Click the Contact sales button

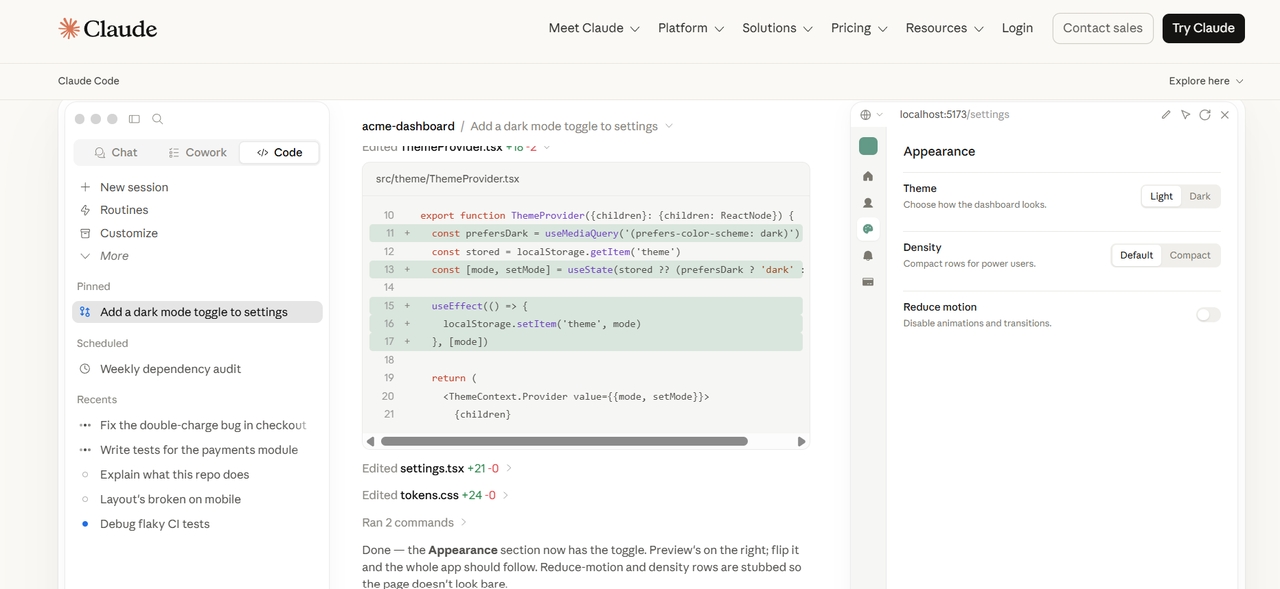(x=1103, y=28)
